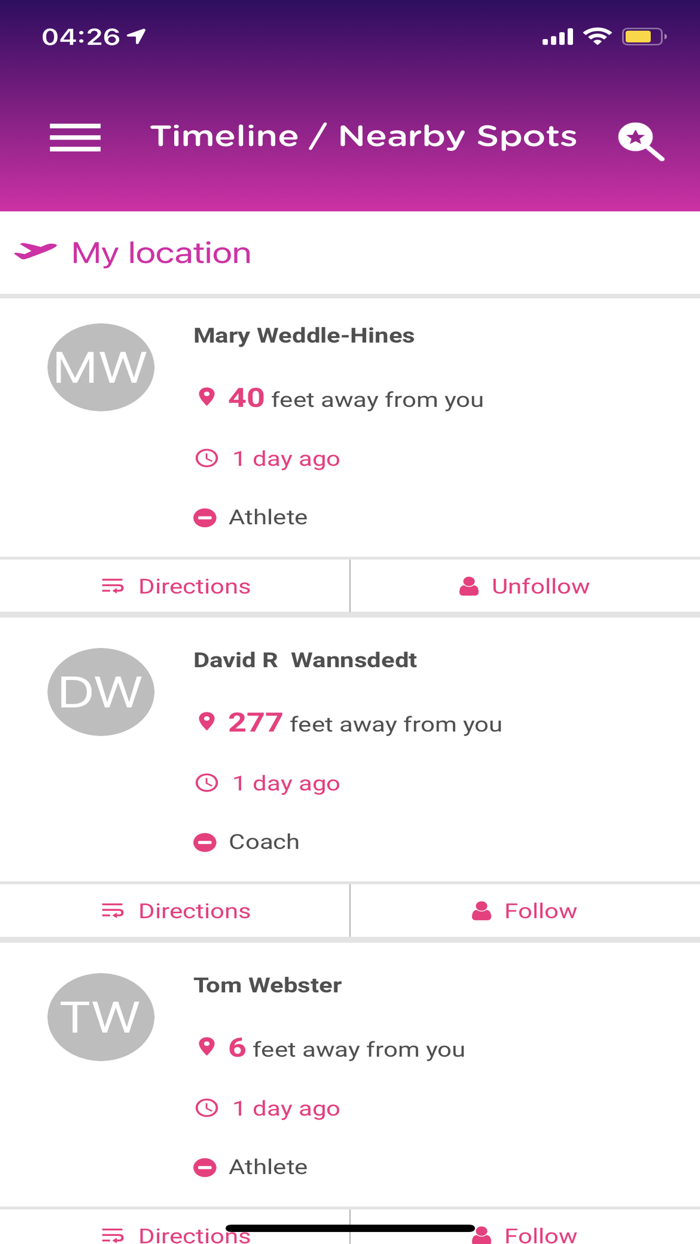Tap the airplane icon next to My location

38,252
